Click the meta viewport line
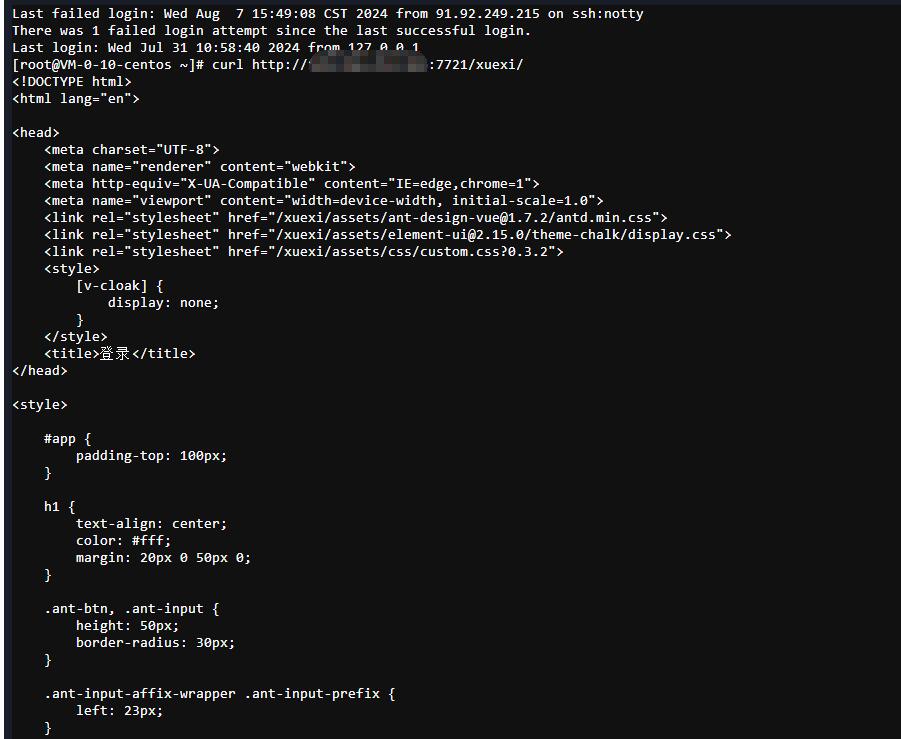This screenshot has width=901, height=739. [324, 201]
